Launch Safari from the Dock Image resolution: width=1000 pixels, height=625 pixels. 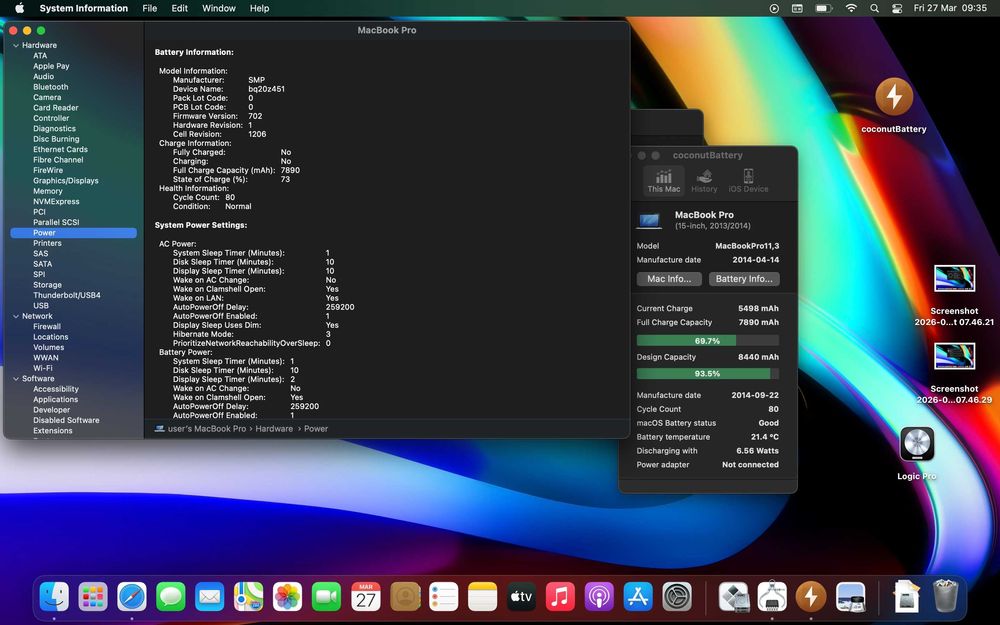[132, 597]
